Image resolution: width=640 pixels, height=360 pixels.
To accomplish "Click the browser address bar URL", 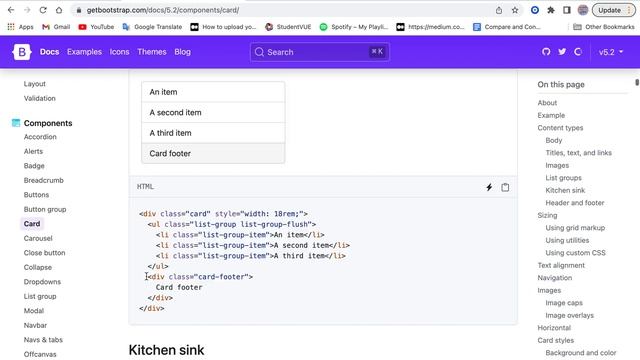I will 163,10.
